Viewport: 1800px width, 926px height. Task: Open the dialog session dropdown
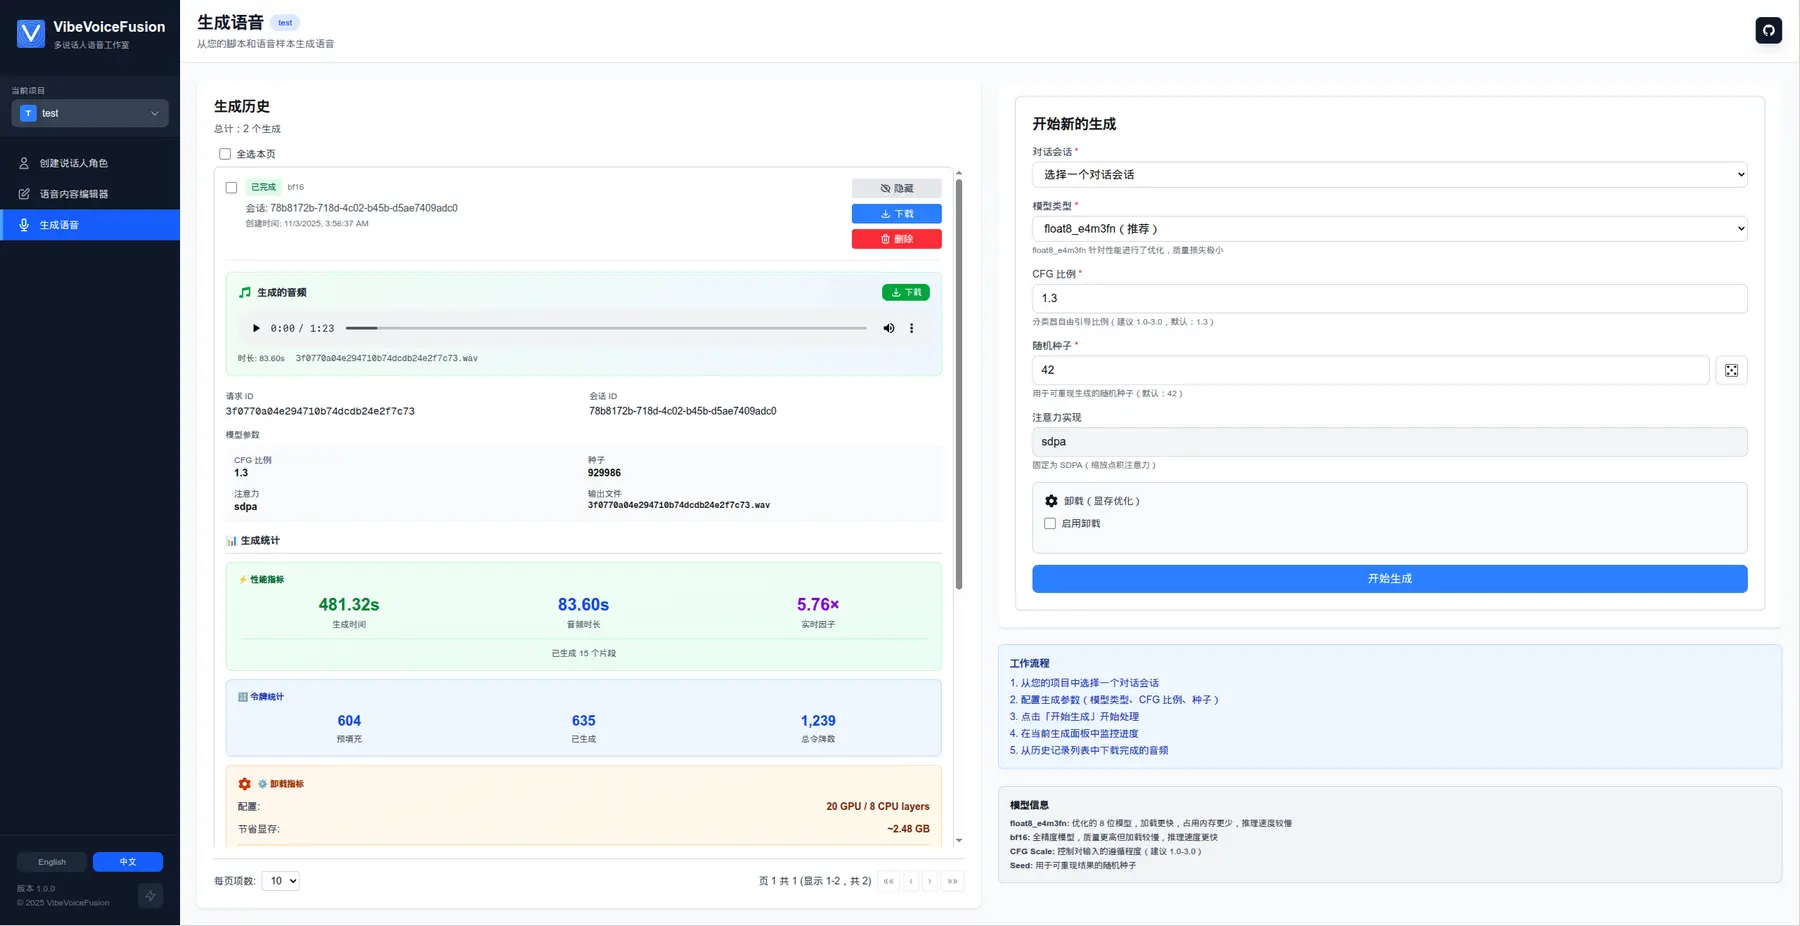pos(1389,174)
